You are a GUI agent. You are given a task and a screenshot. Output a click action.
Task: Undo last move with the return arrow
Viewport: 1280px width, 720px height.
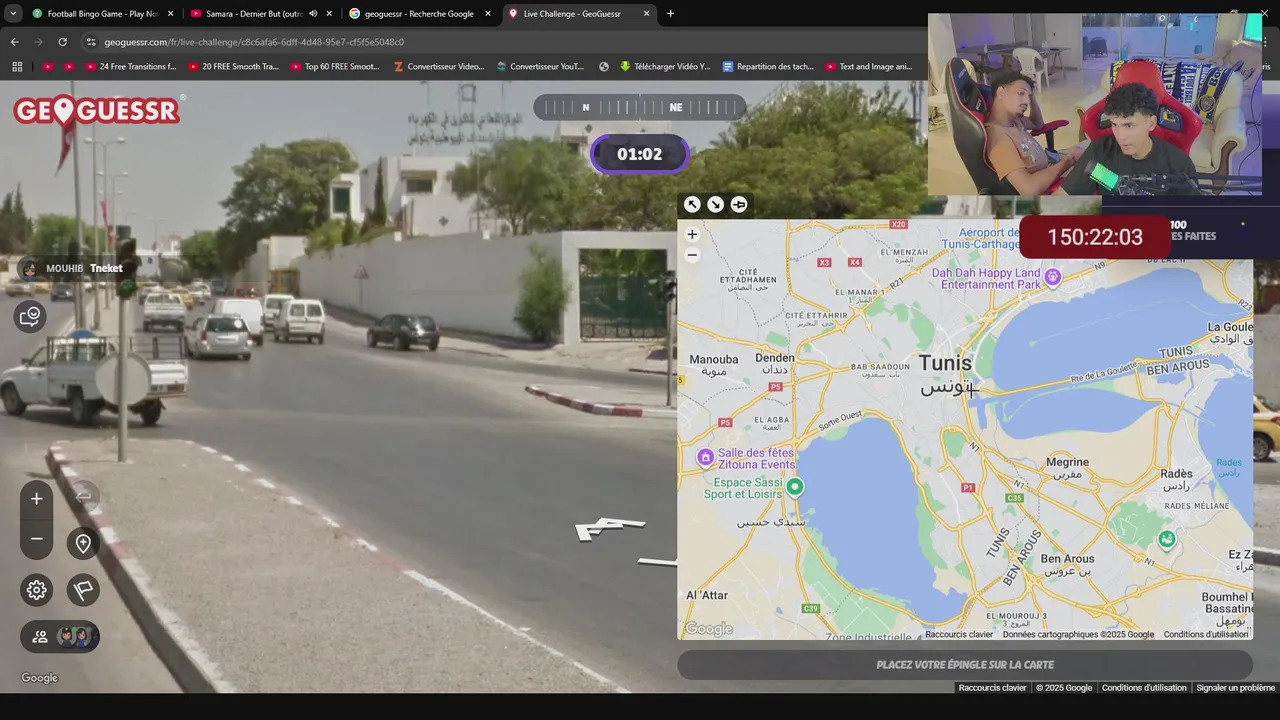pos(84,495)
